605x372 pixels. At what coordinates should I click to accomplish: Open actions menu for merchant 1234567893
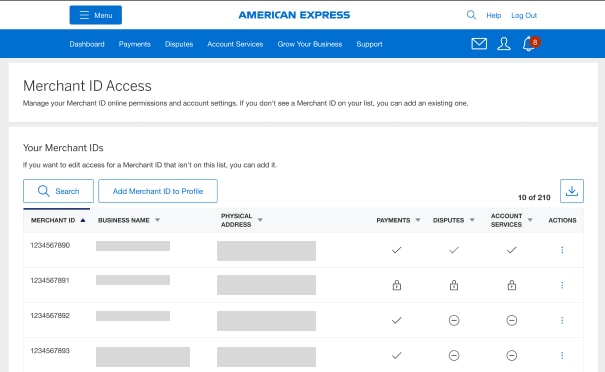tap(562, 355)
